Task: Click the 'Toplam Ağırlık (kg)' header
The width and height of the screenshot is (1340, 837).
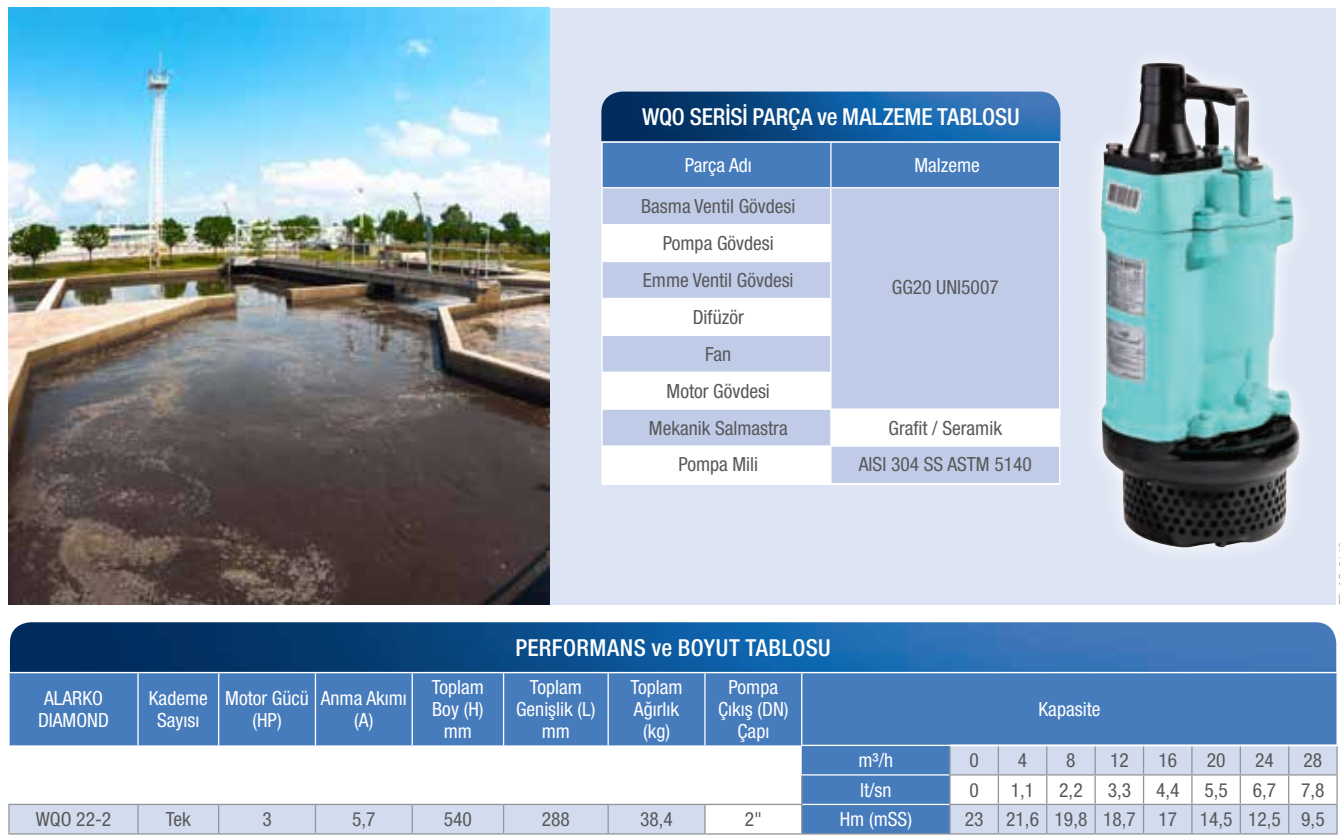Action: tap(657, 709)
